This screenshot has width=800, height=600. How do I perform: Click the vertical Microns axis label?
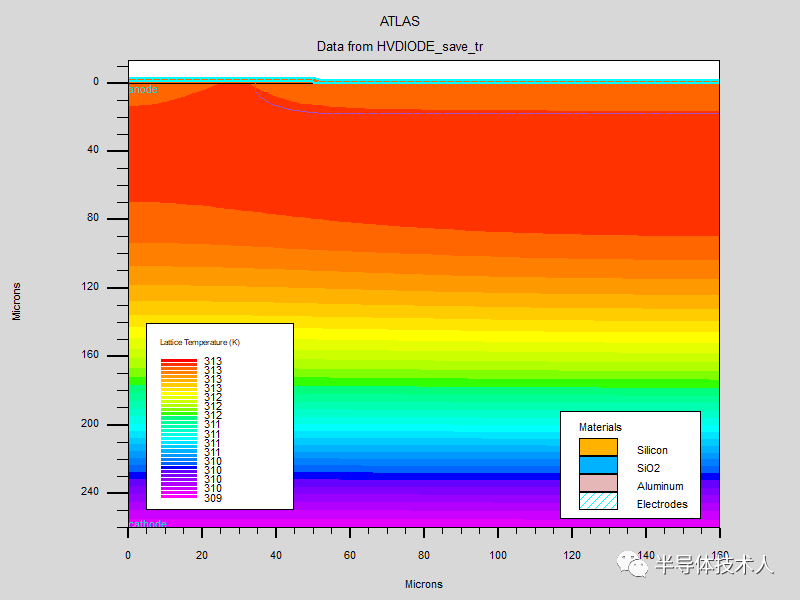point(17,302)
